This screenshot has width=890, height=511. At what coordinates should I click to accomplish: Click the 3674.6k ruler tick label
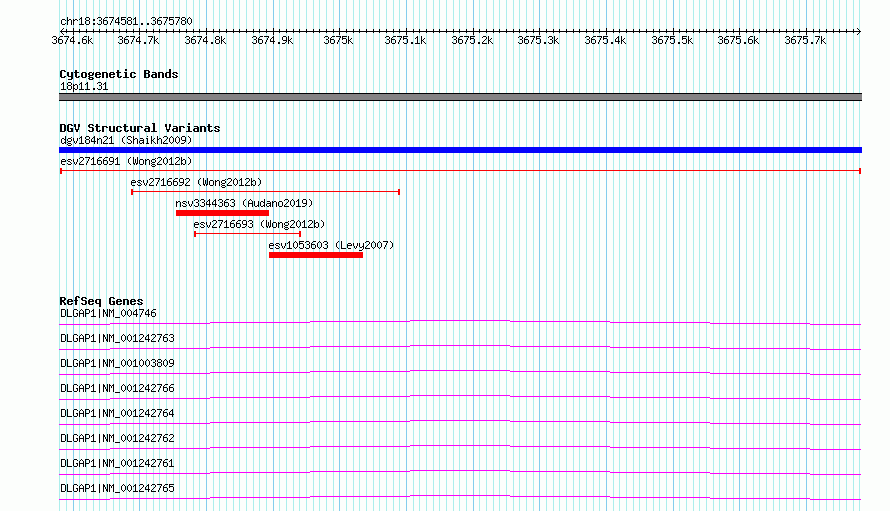point(72,40)
